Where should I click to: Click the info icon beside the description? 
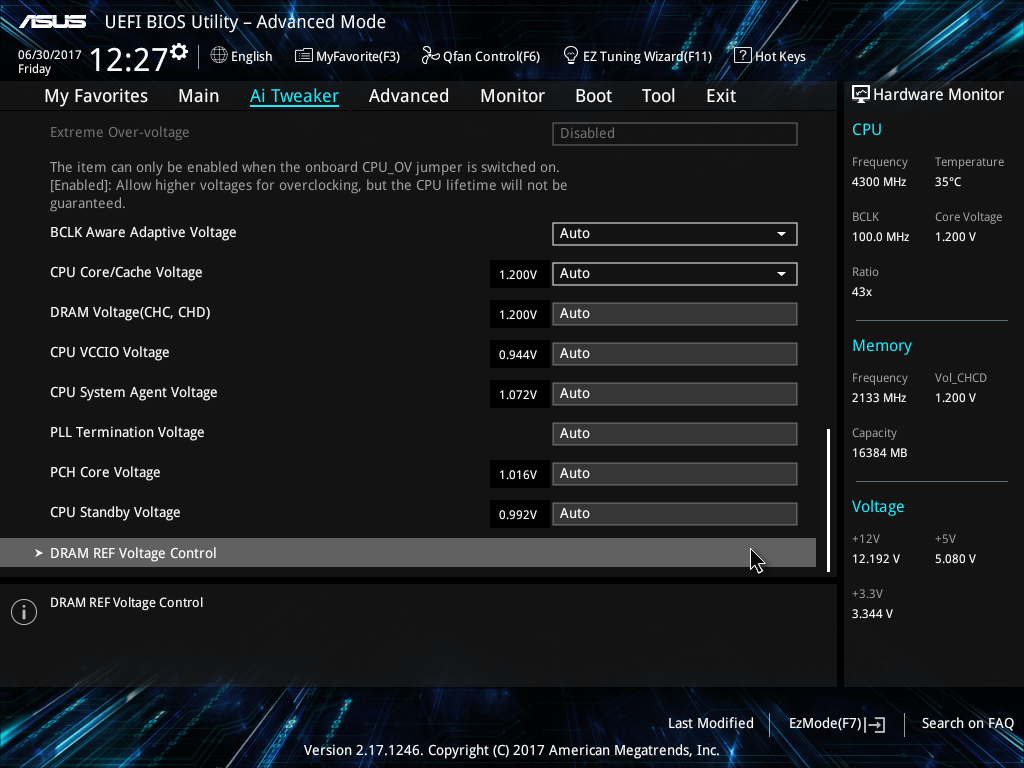click(24, 612)
